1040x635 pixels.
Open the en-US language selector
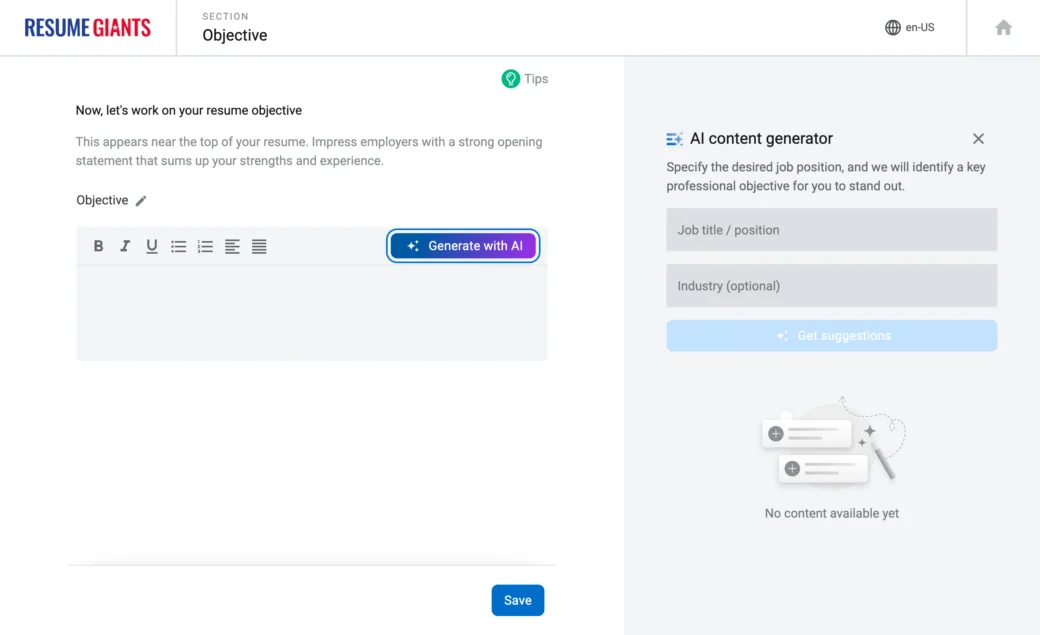909,28
